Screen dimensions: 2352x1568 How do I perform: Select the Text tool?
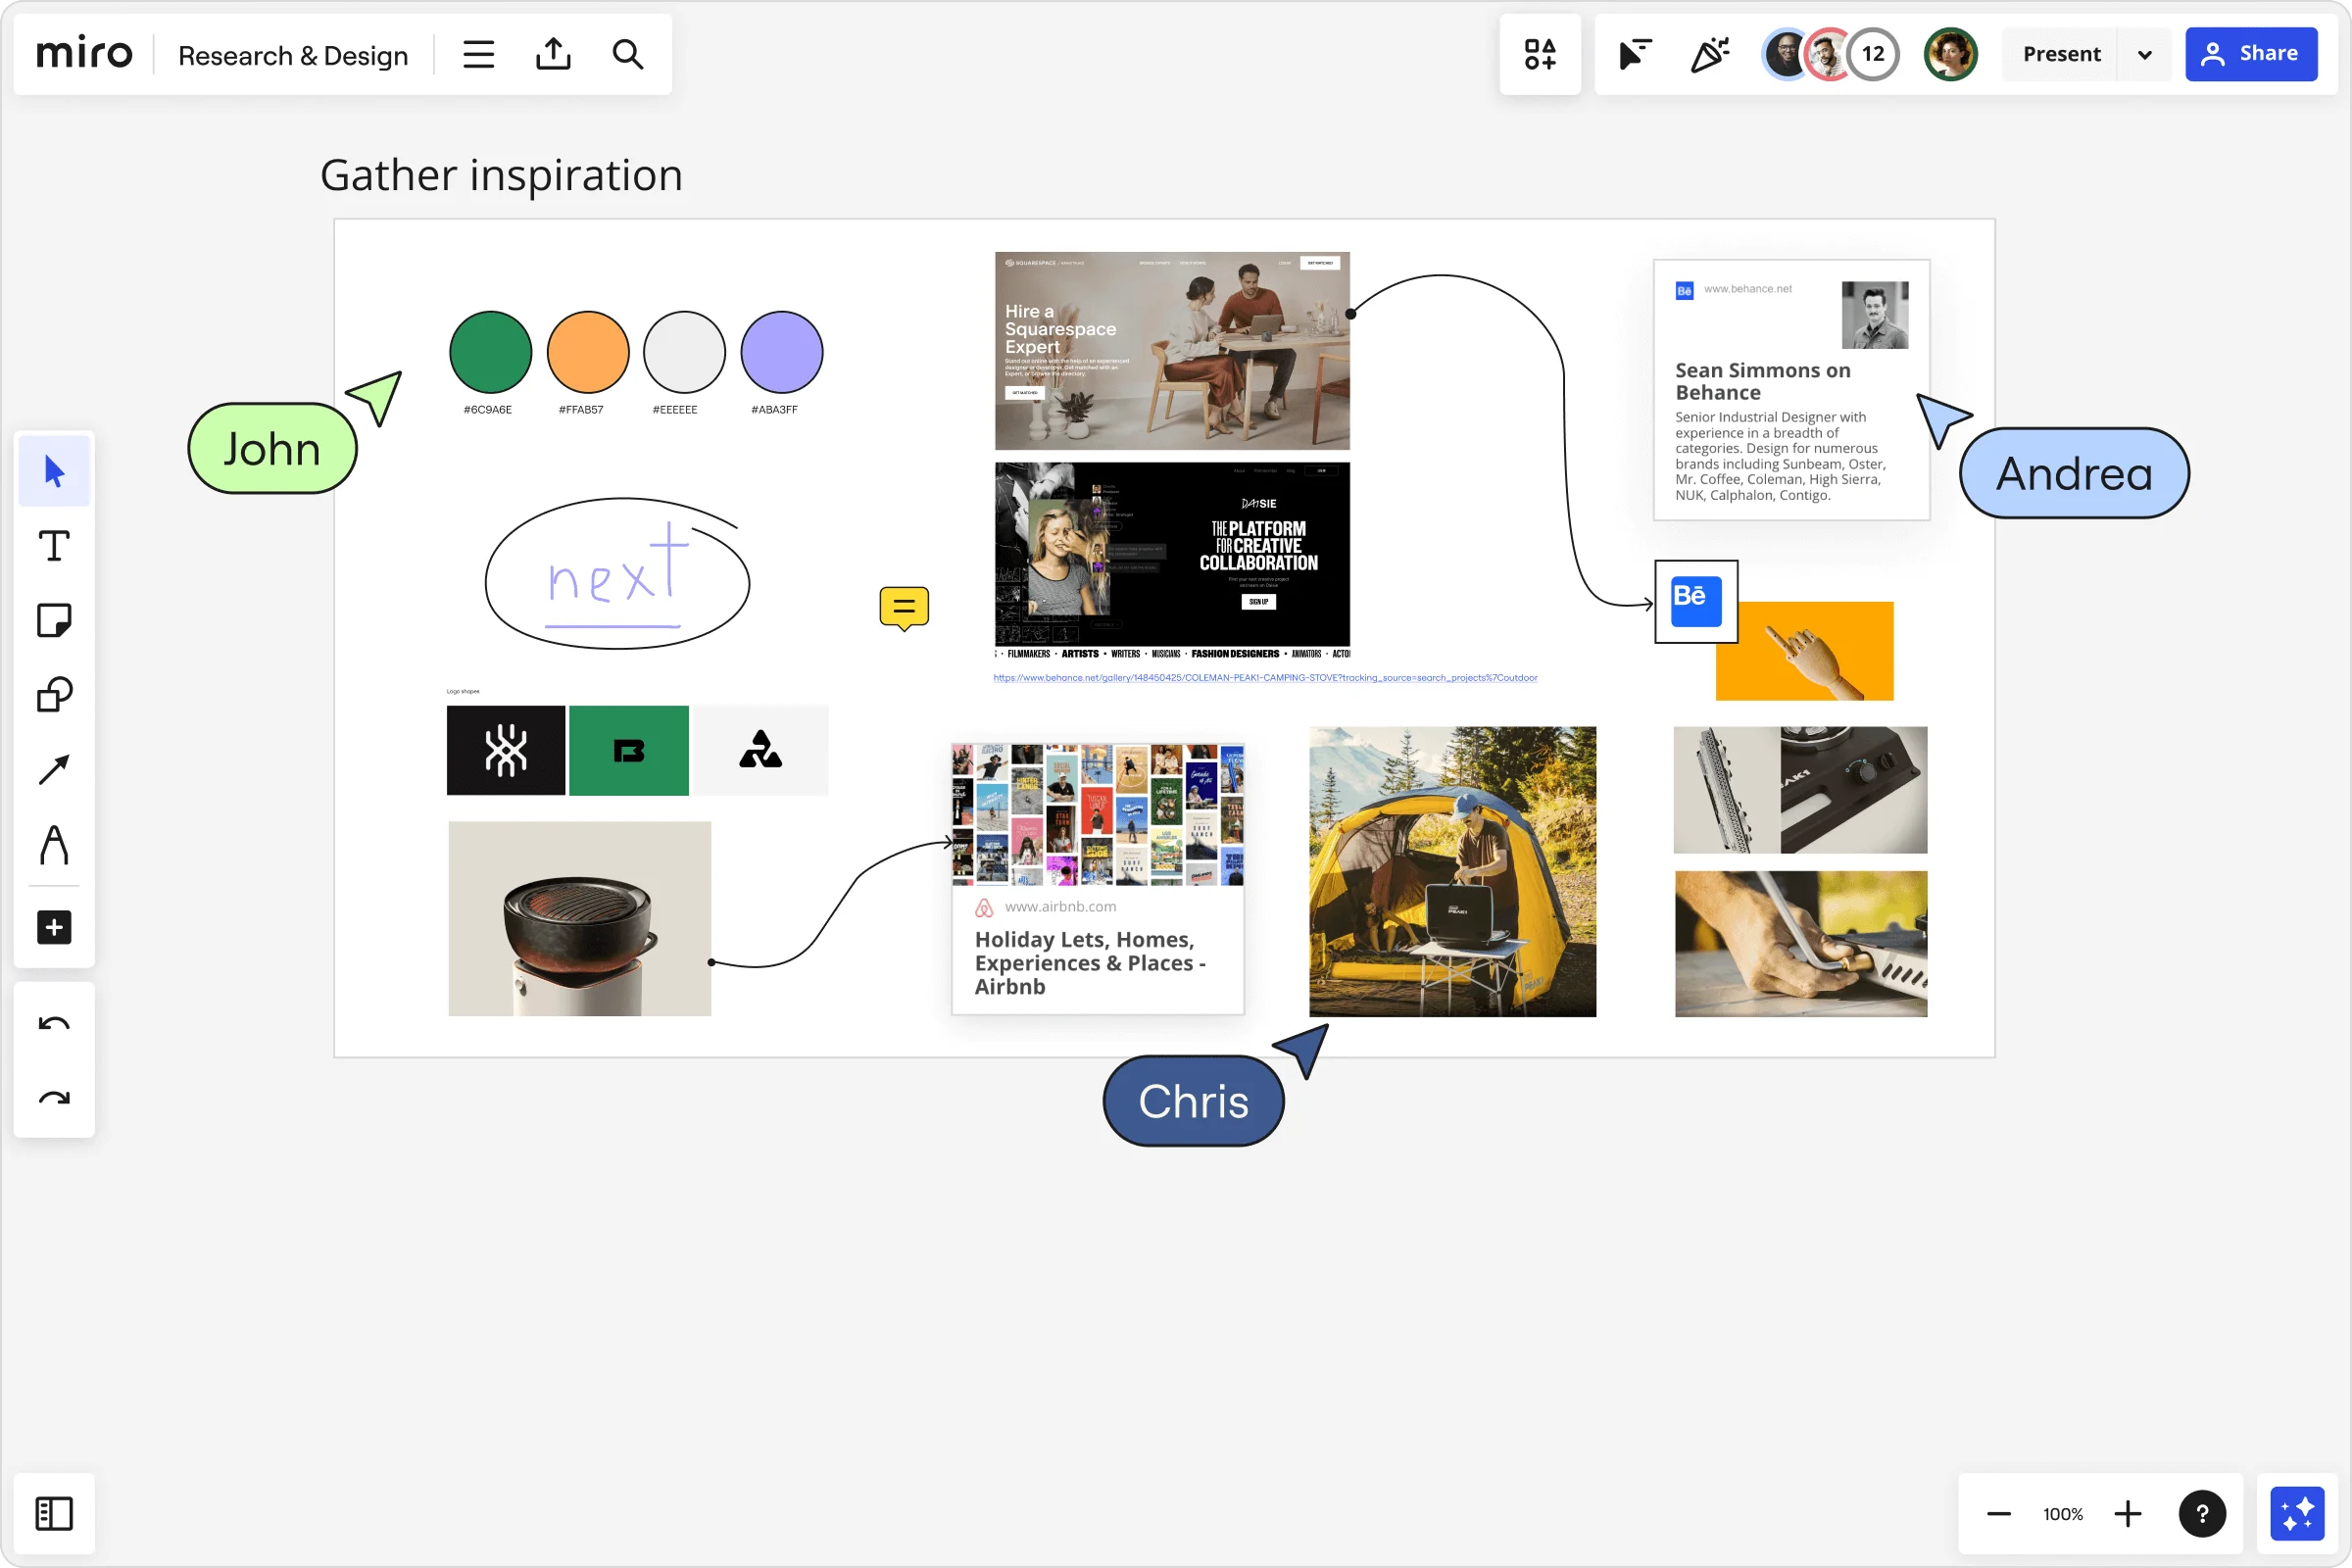[54, 545]
